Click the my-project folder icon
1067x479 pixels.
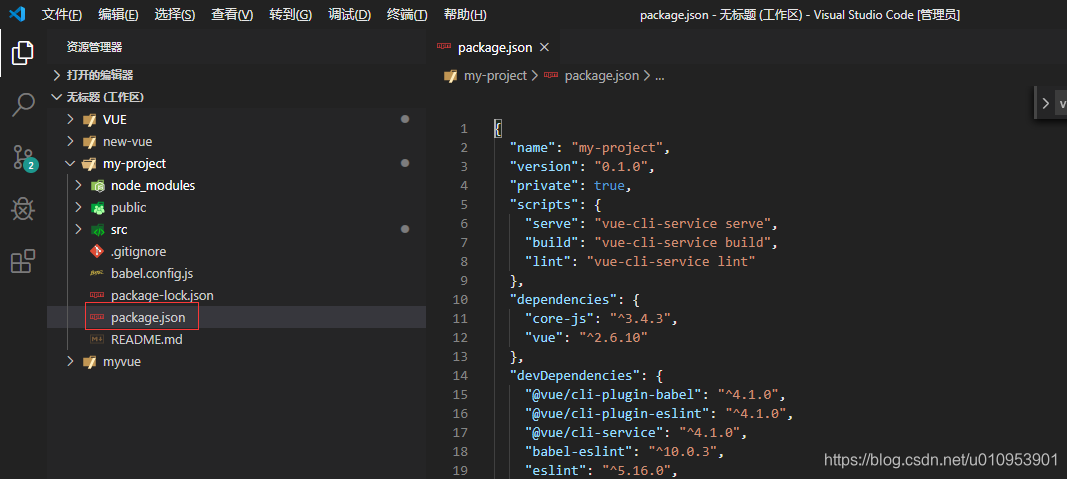89,164
